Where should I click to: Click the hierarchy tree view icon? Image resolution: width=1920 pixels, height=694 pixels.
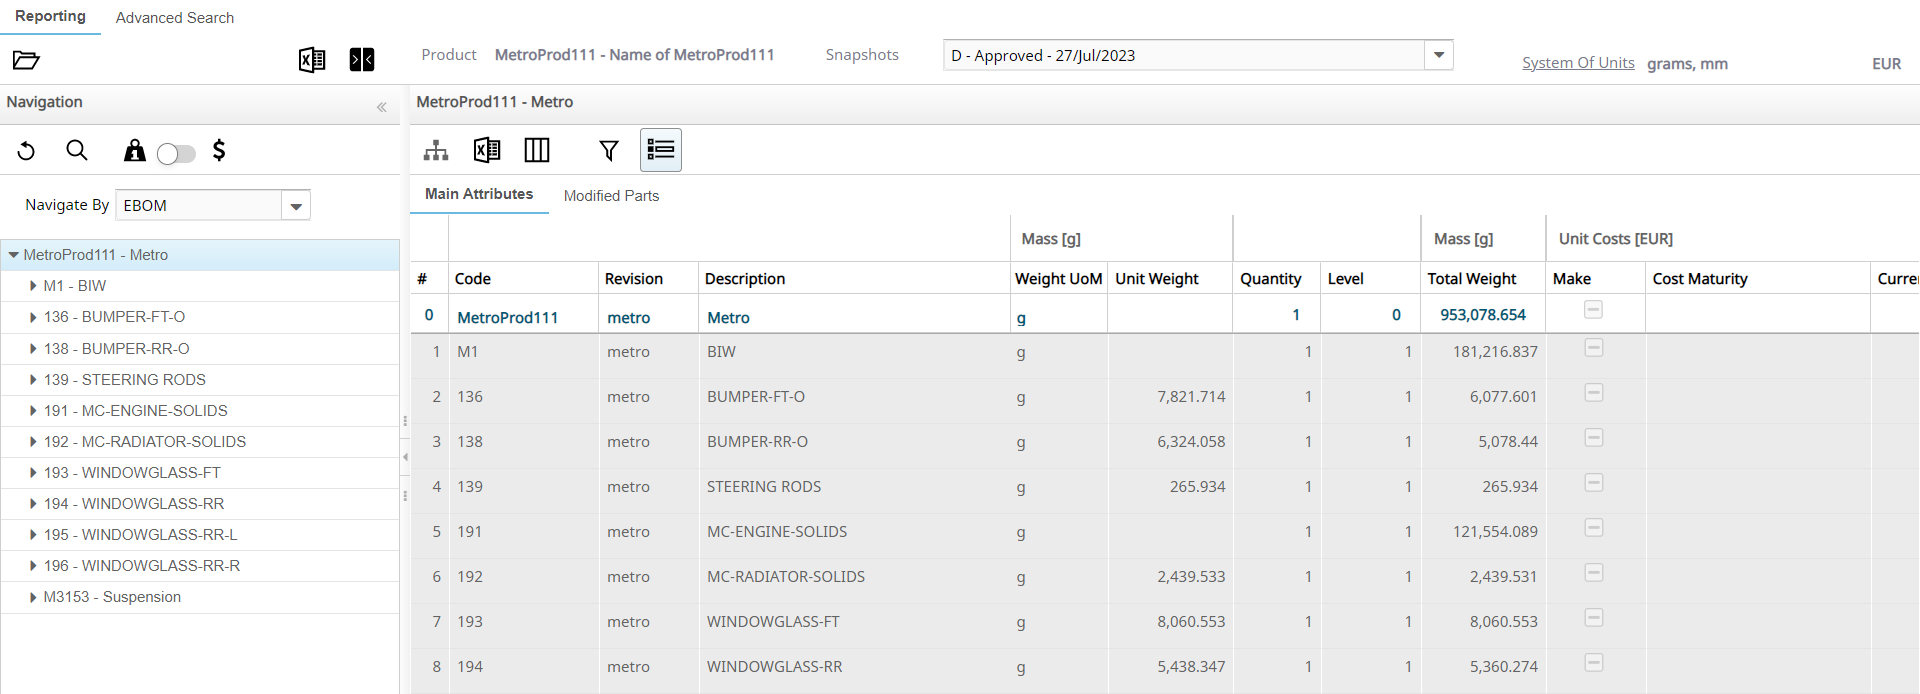(x=436, y=150)
